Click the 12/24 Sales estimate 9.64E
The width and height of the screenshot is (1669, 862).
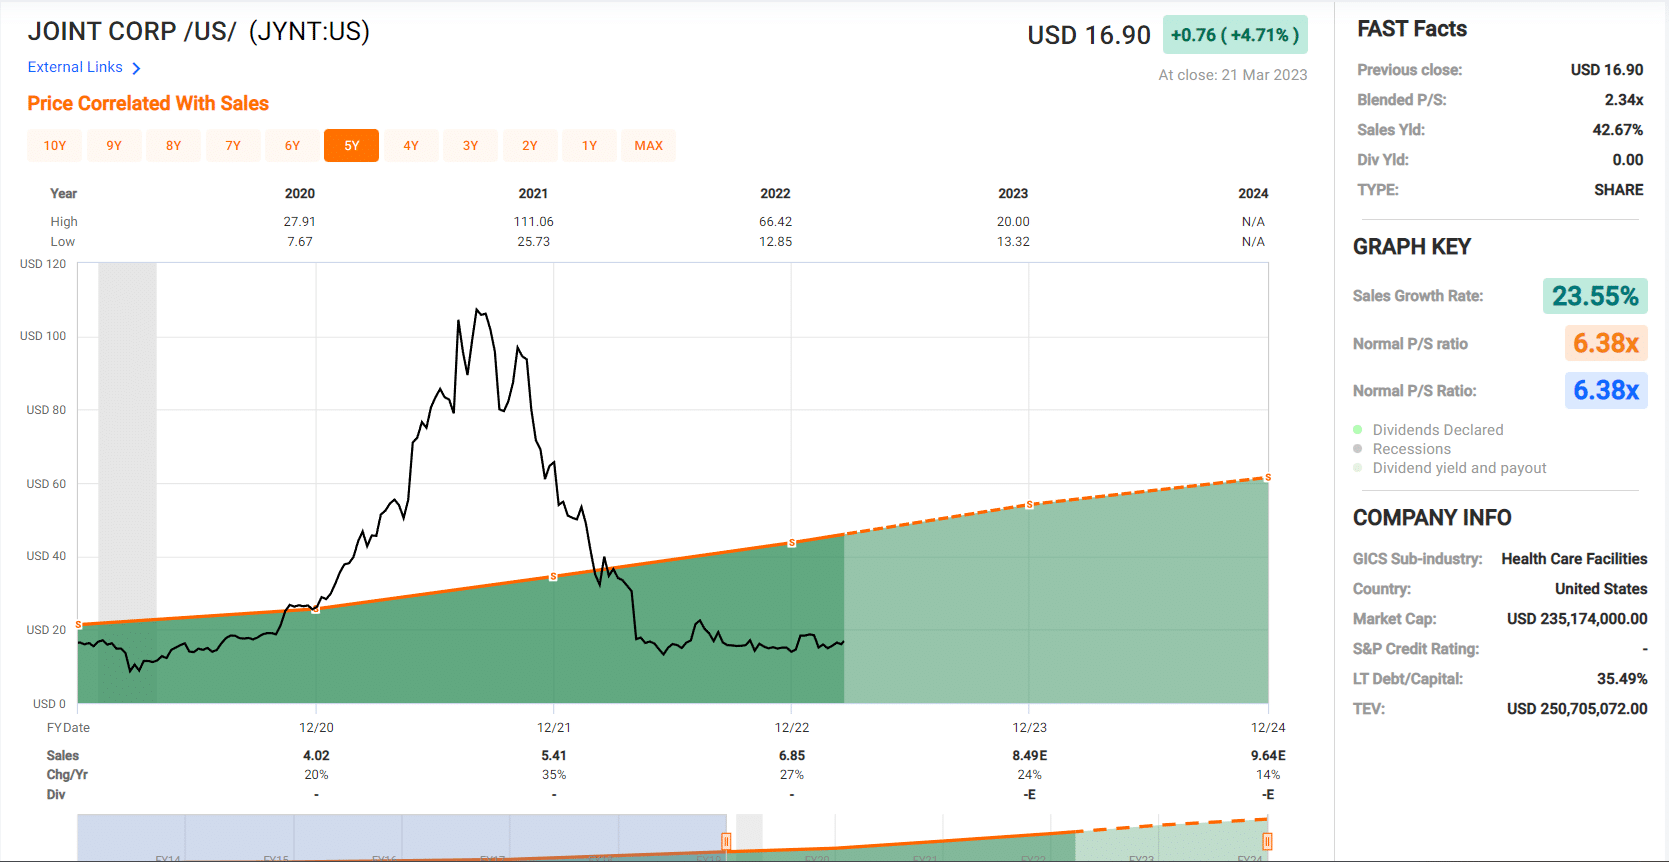click(1268, 756)
